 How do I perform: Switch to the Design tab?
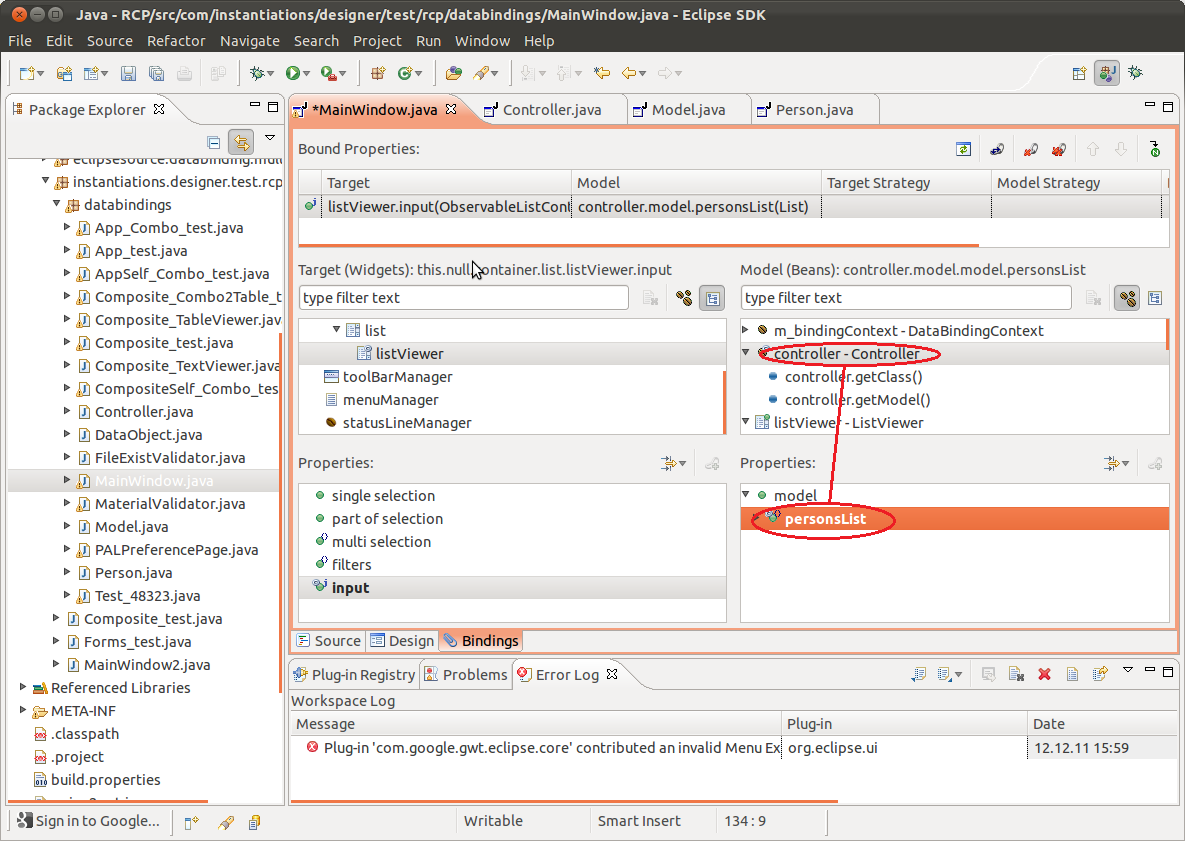(401, 641)
